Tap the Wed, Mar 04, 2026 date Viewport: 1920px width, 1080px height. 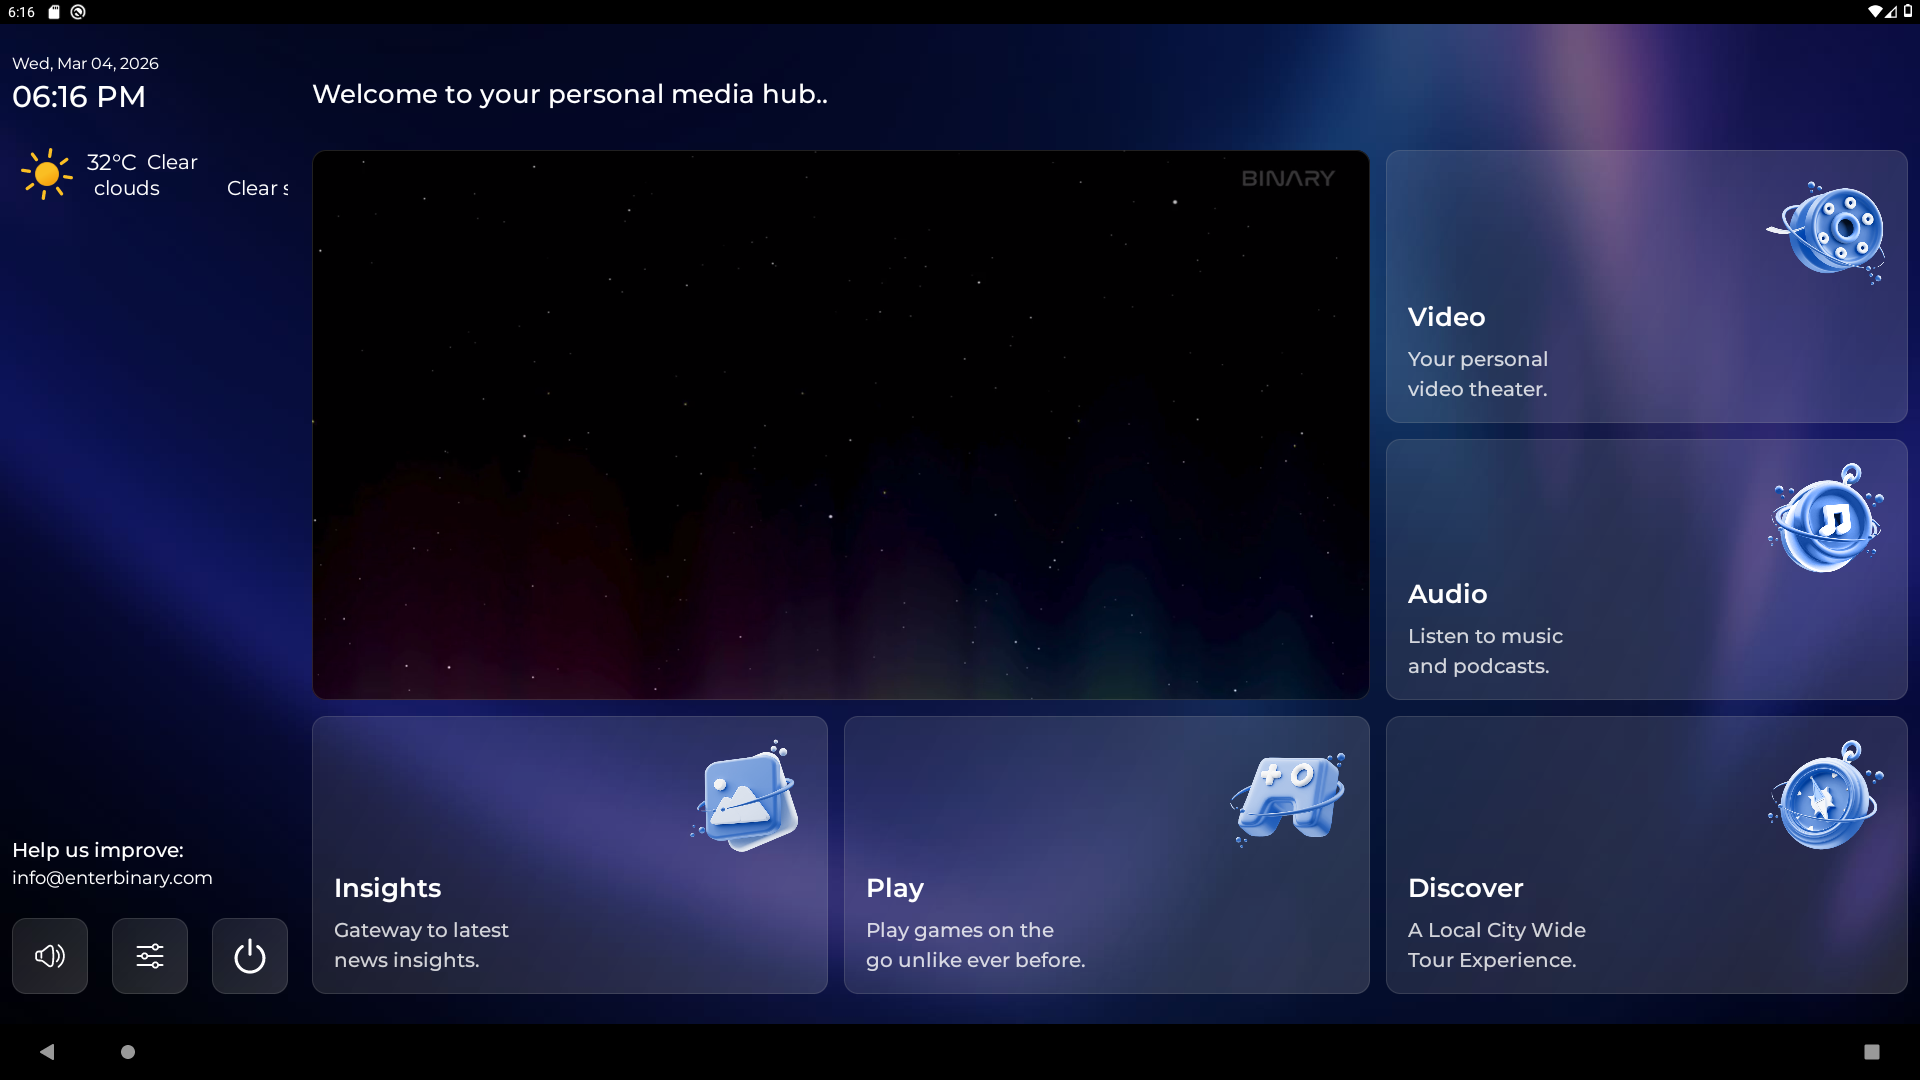coord(85,63)
